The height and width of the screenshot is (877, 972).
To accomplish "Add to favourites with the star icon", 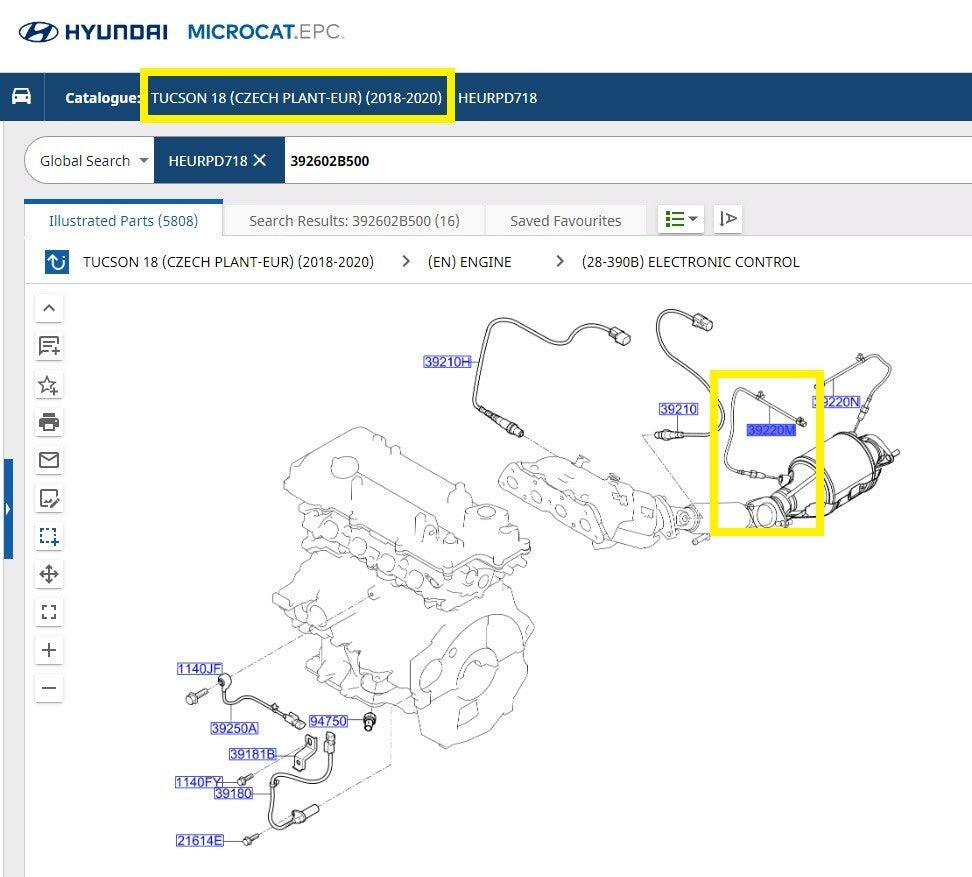I will 49,384.
